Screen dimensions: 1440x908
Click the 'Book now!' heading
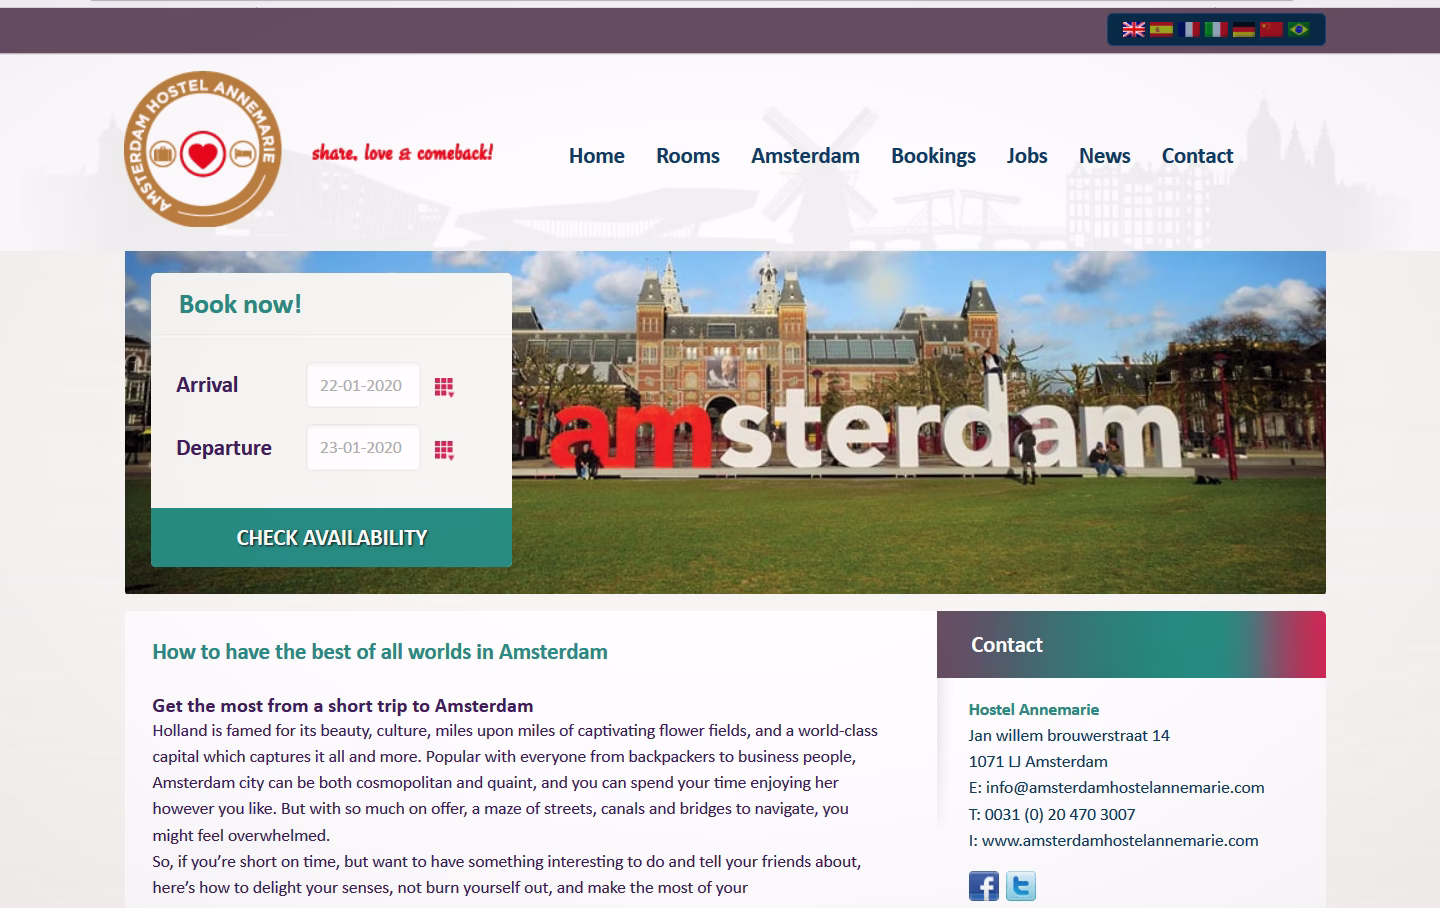240,304
